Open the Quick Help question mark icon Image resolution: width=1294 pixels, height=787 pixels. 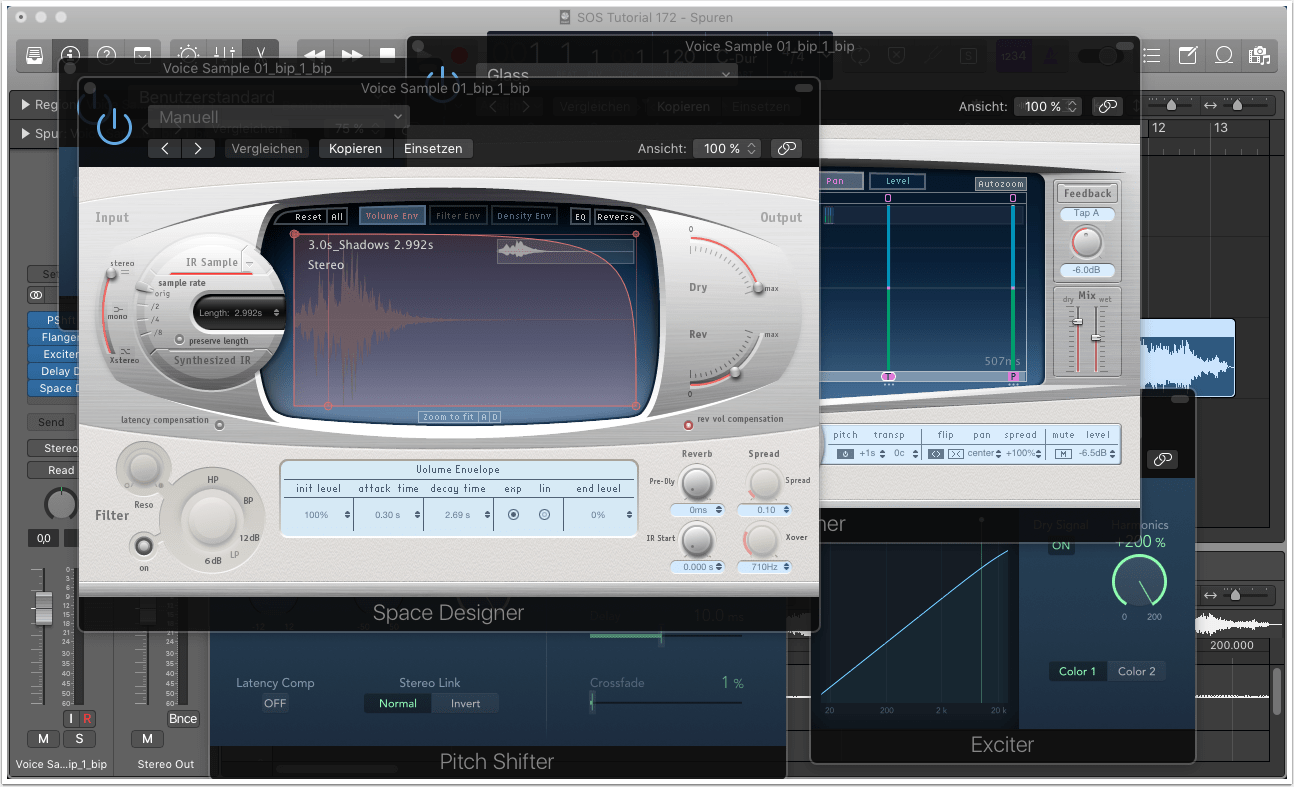[107, 54]
